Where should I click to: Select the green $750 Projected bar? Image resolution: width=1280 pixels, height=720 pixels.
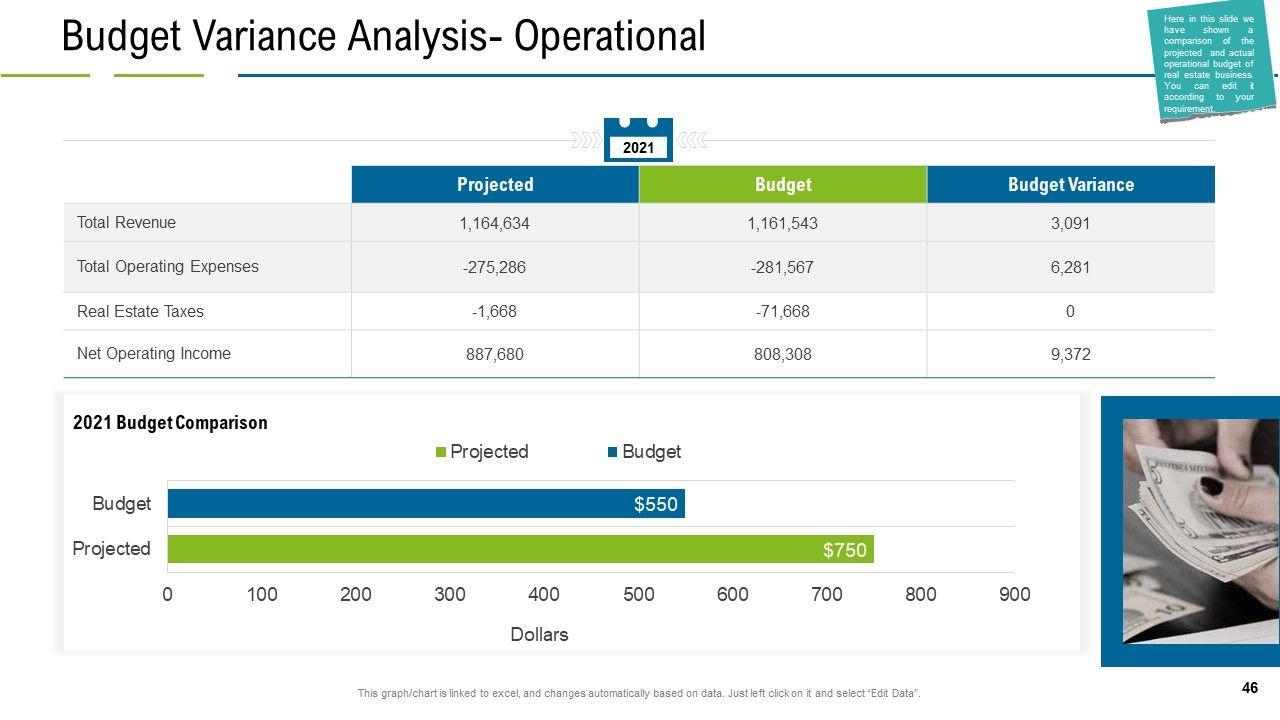520,549
